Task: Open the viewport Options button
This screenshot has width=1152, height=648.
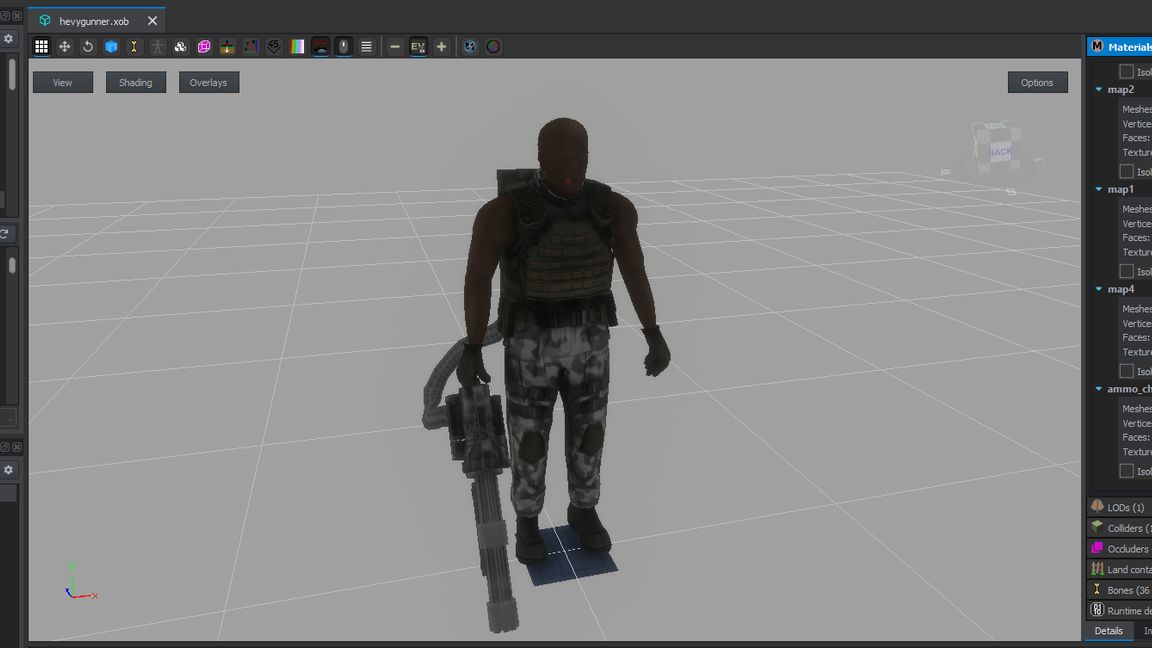Action: (x=1037, y=83)
